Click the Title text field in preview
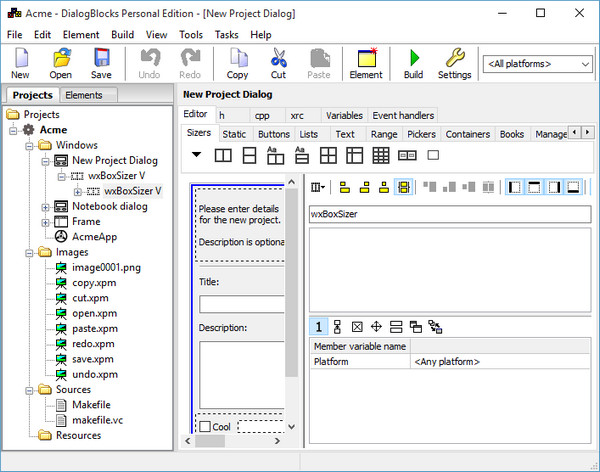The width and height of the screenshot is (600, 472). (240, 304)
